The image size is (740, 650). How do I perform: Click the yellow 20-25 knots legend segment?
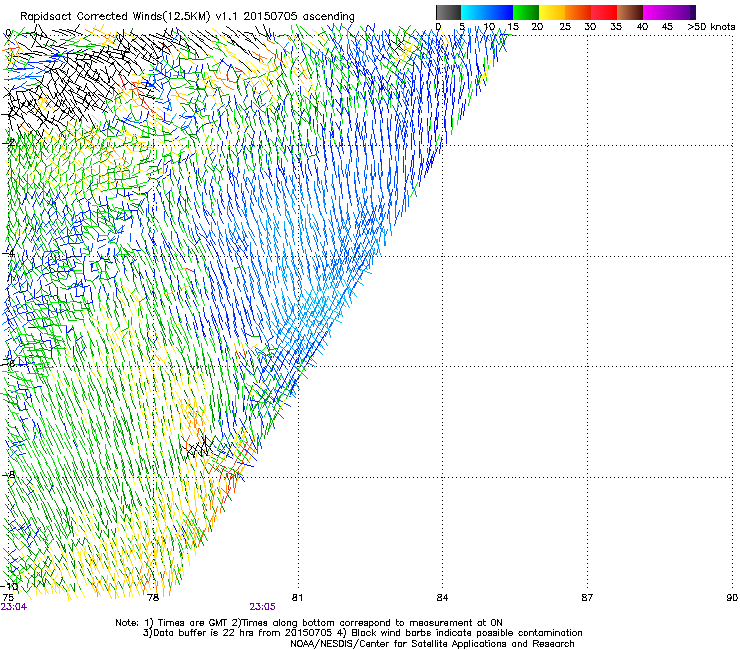pyautogui.click(x=552, y=12)
